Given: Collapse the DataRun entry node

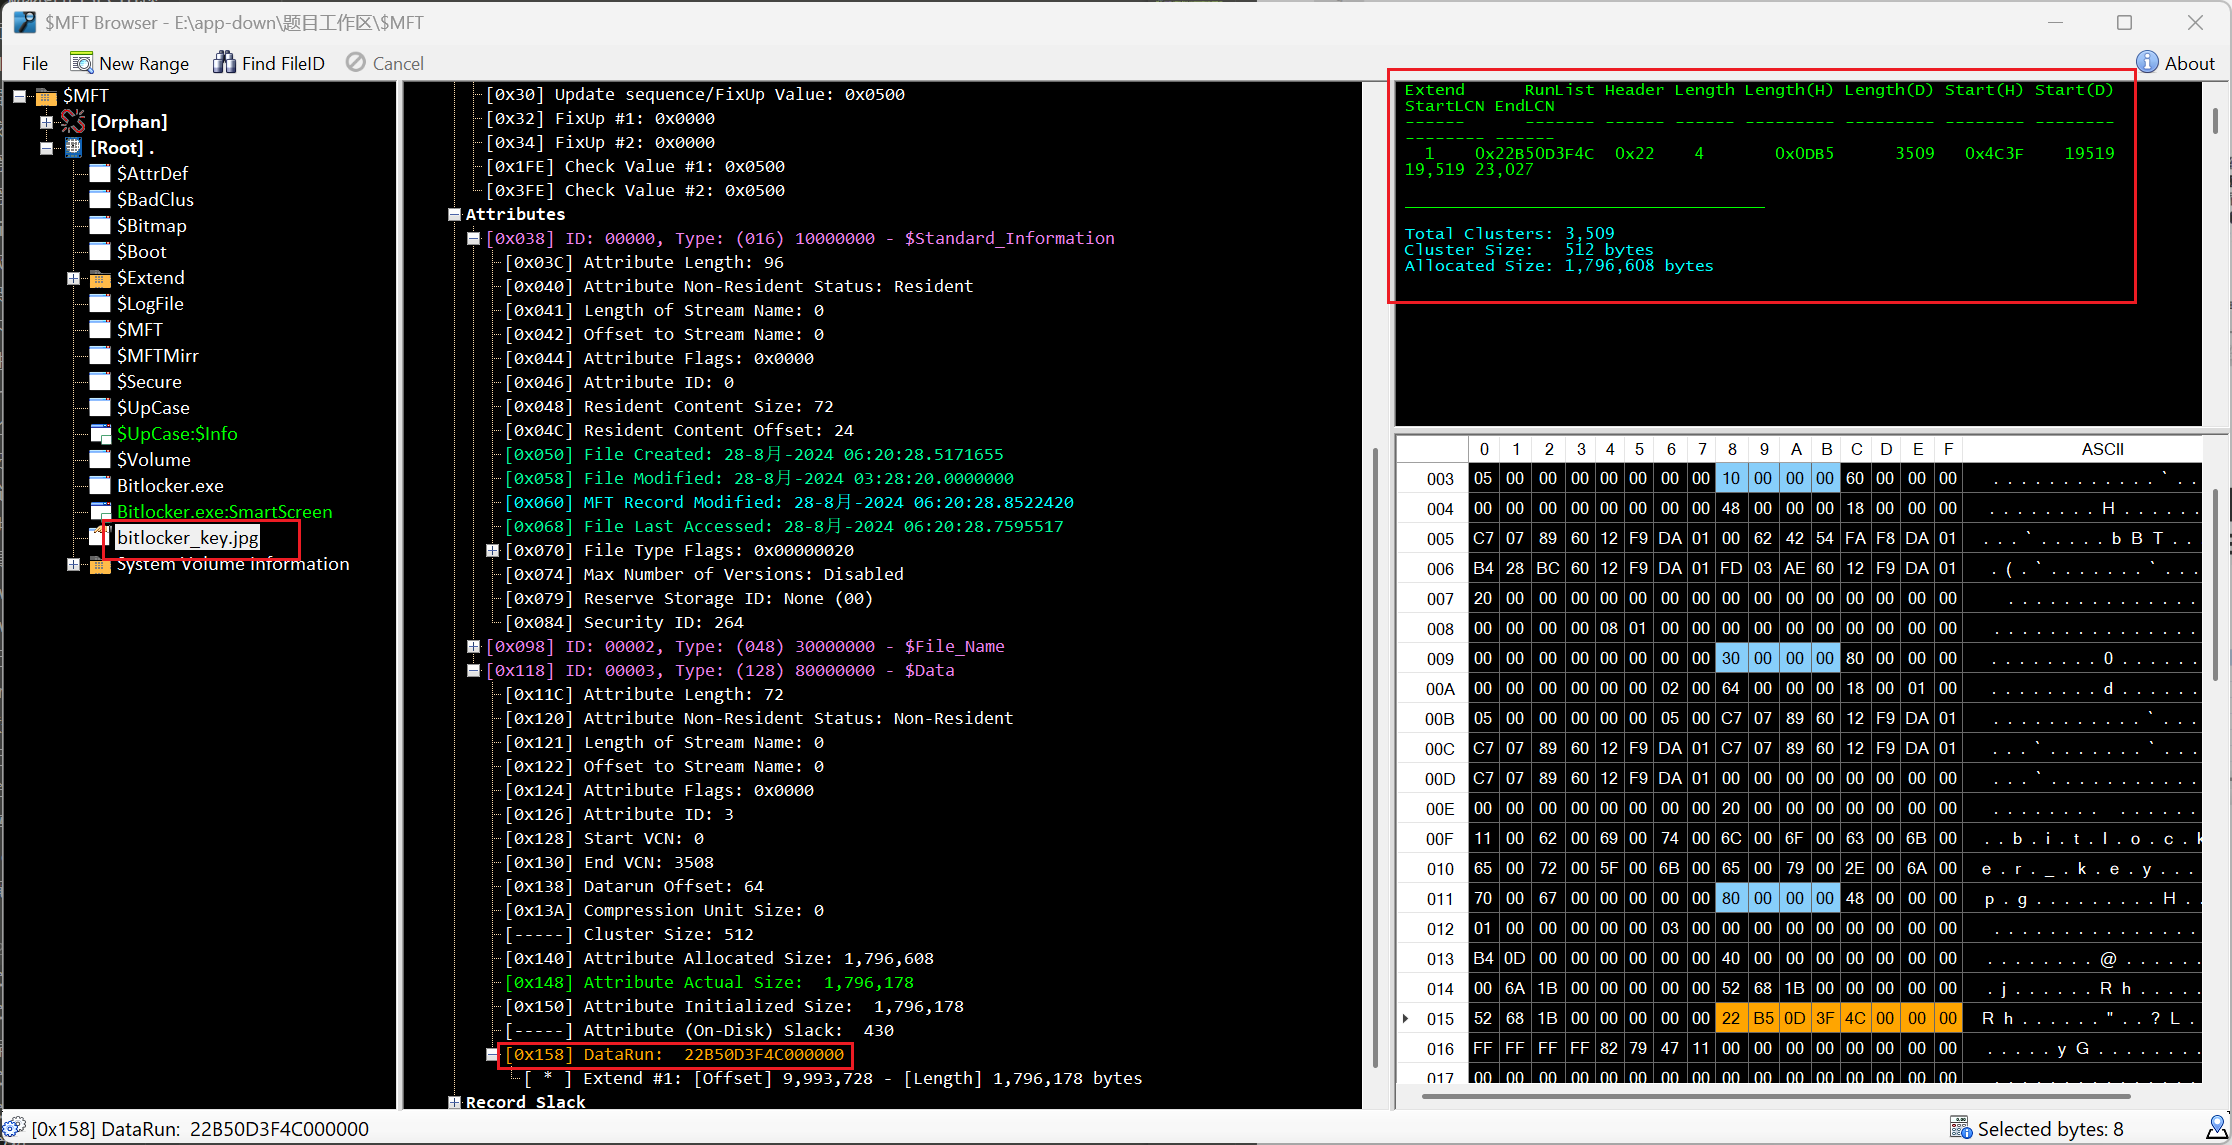Looking at the screenshot, I should click(492, 1054).
